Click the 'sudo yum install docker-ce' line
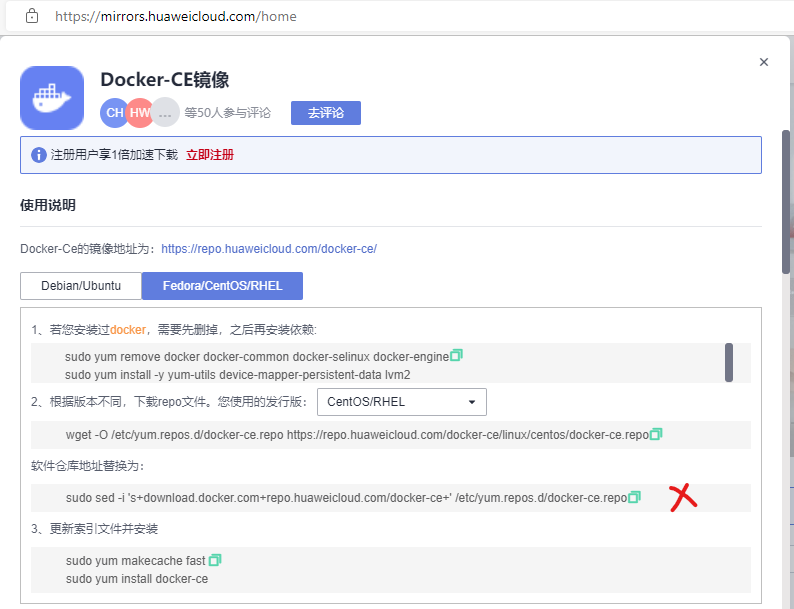The height and width of the screenshot is (609, 794). [137, 579]
